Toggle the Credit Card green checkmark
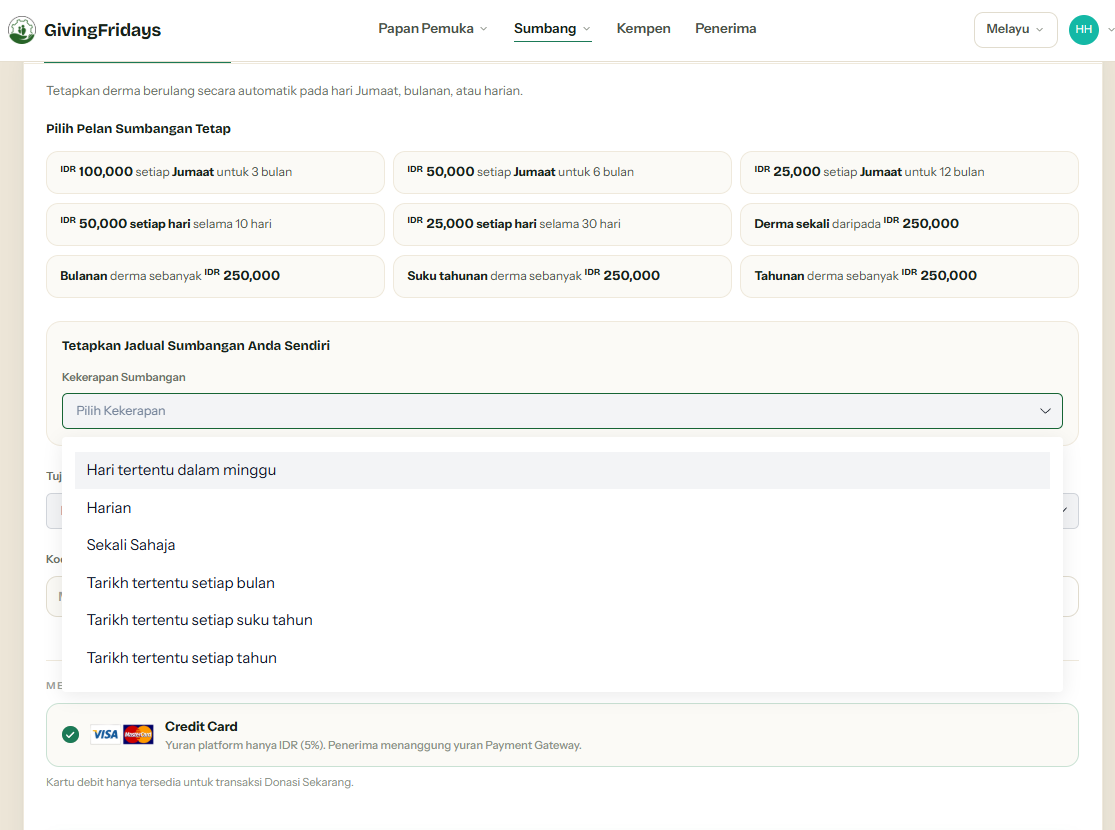This screenshot has height=830, width=1115. pos(70,735)
